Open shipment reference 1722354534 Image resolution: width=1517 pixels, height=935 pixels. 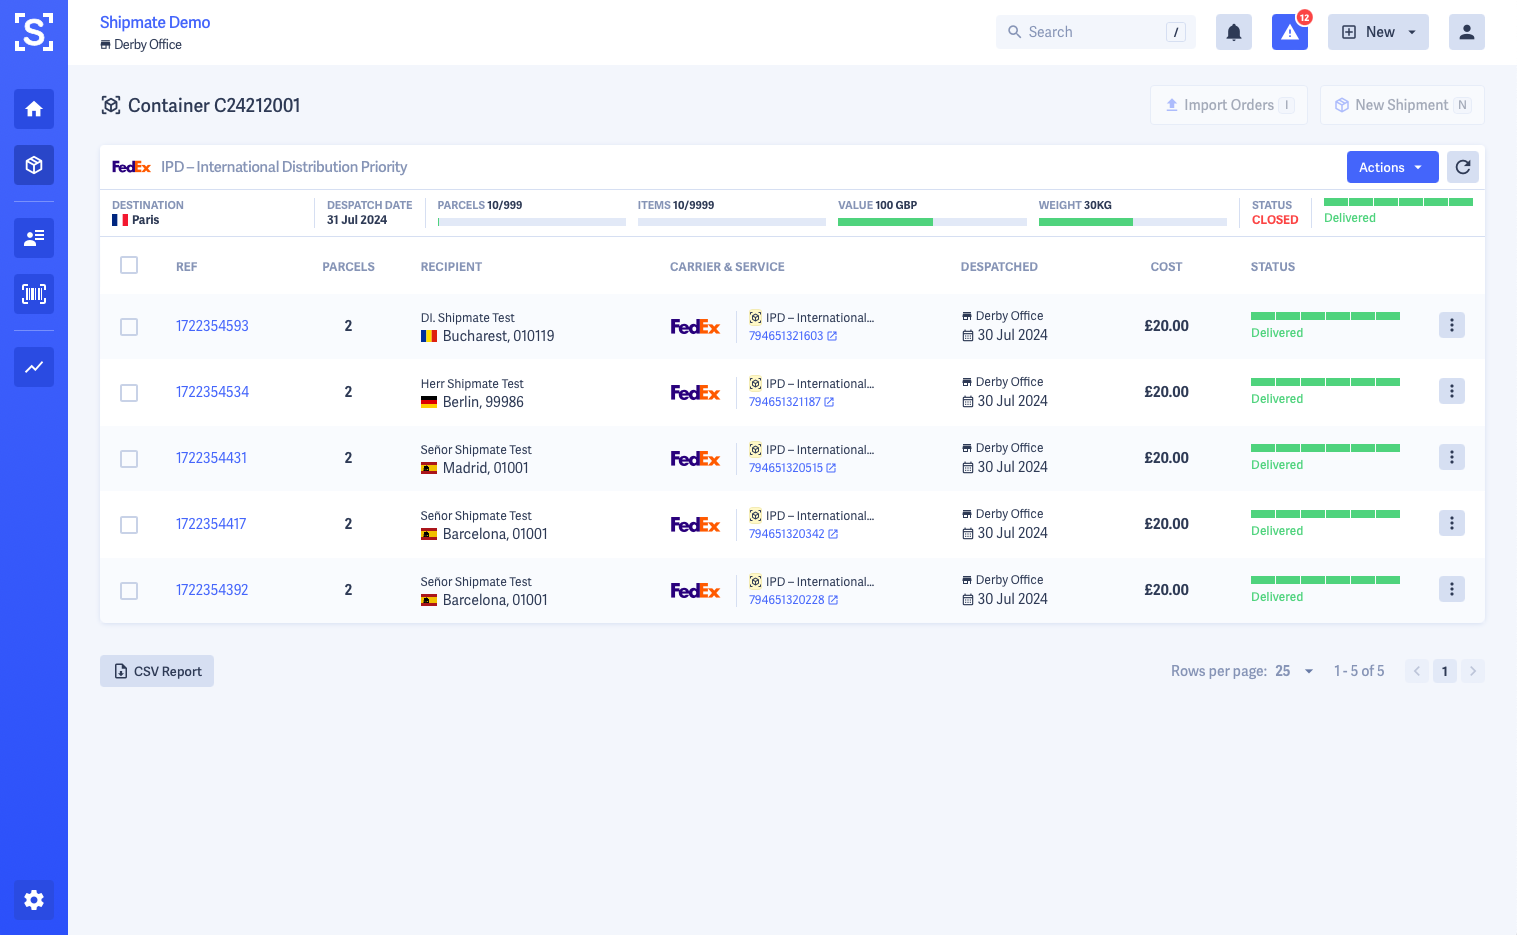pos(212,392)
